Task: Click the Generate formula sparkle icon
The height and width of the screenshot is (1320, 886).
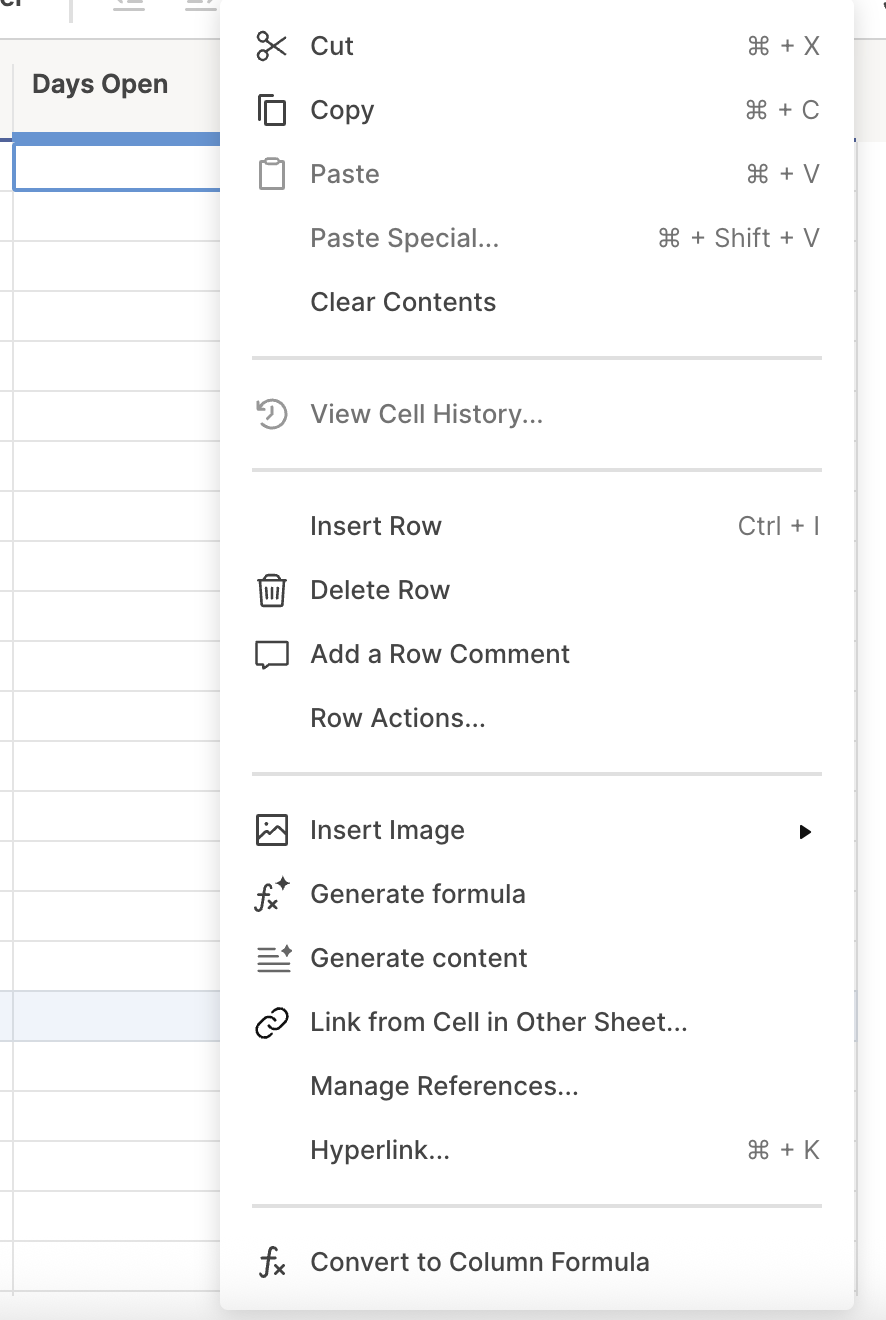Action: pyautogui.click(x=272, y=894)
